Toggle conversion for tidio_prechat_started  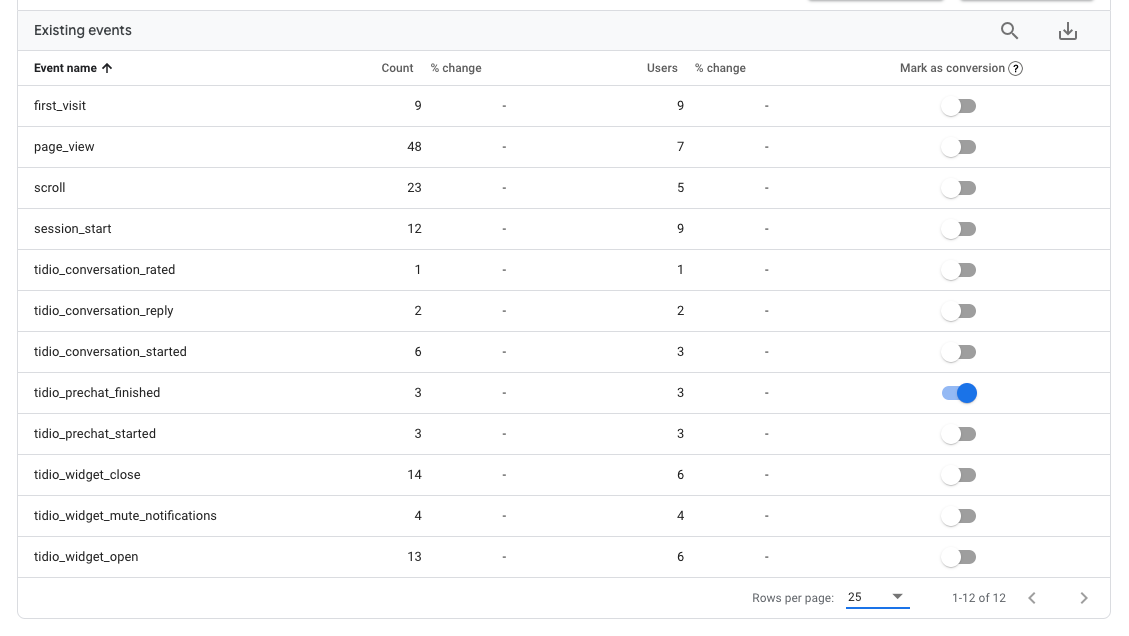pos(959,434)
